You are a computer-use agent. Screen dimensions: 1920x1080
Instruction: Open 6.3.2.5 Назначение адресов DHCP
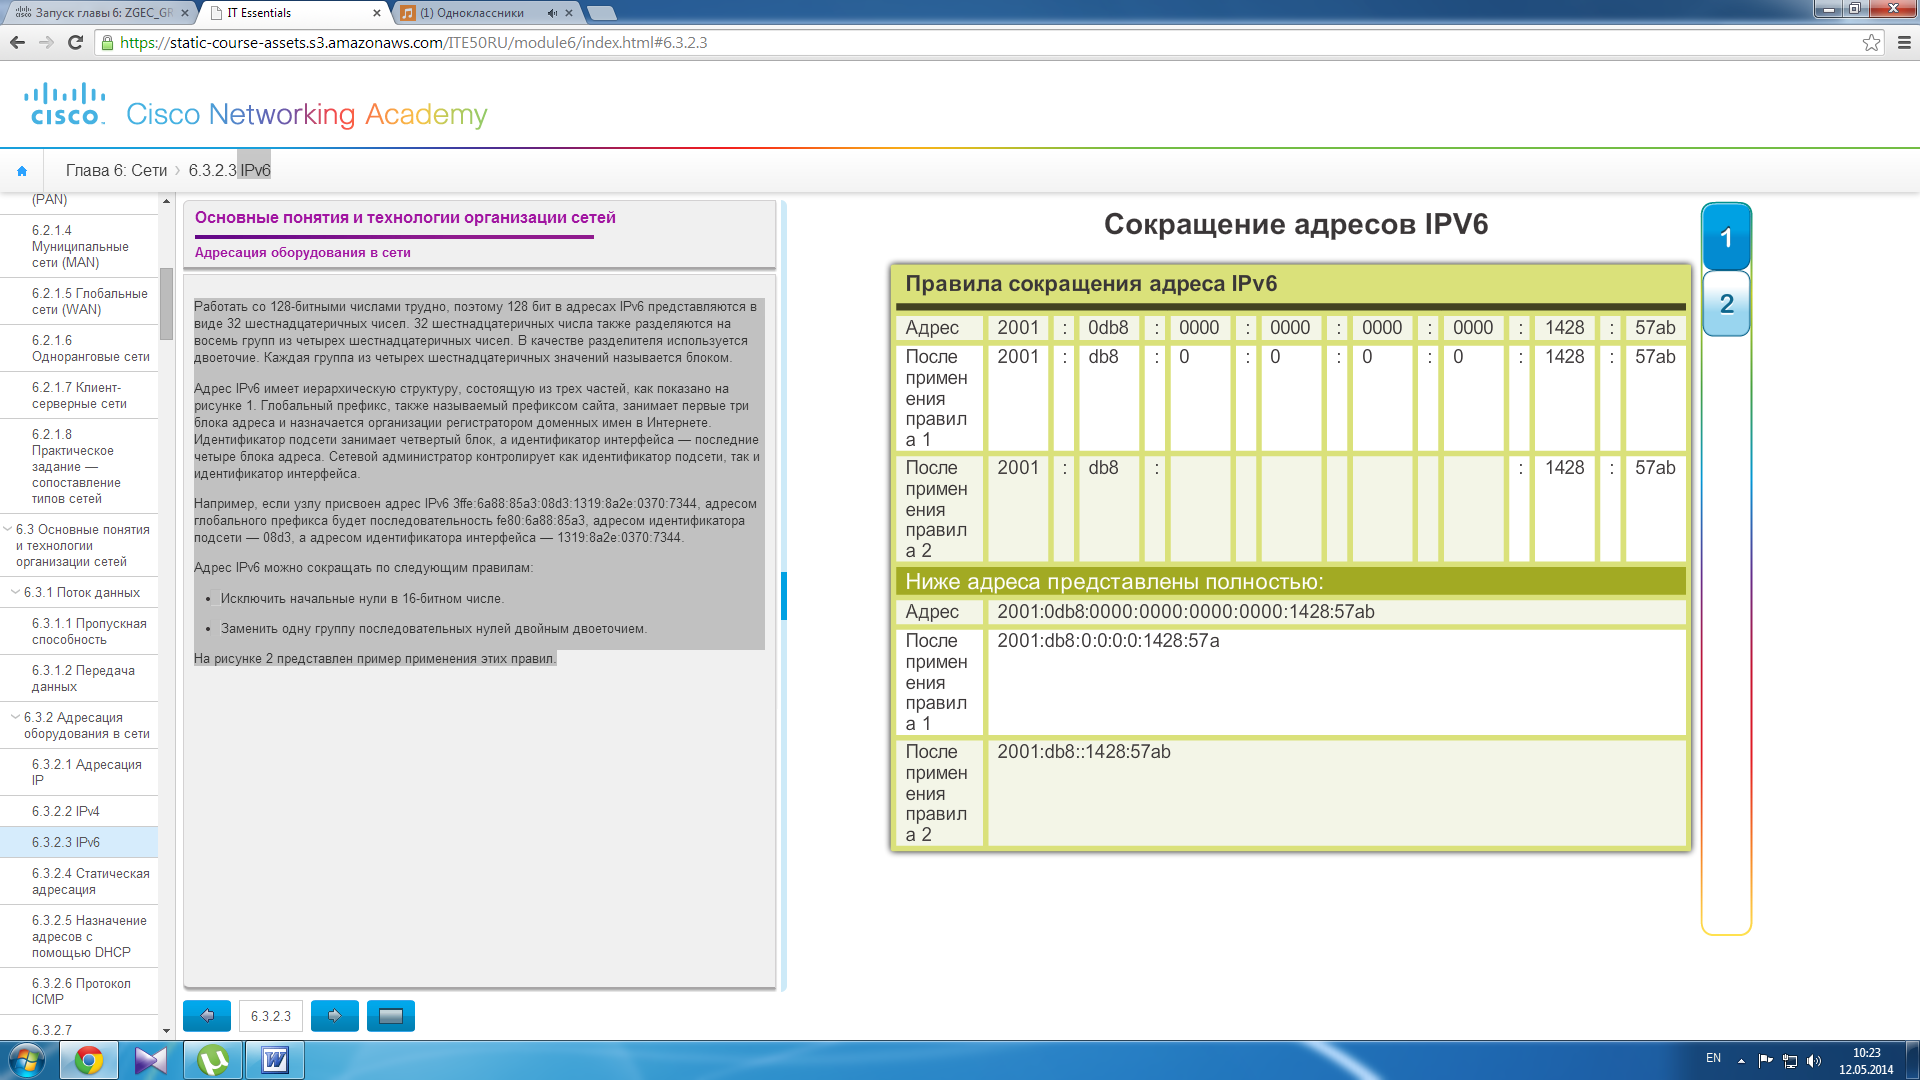79,936
